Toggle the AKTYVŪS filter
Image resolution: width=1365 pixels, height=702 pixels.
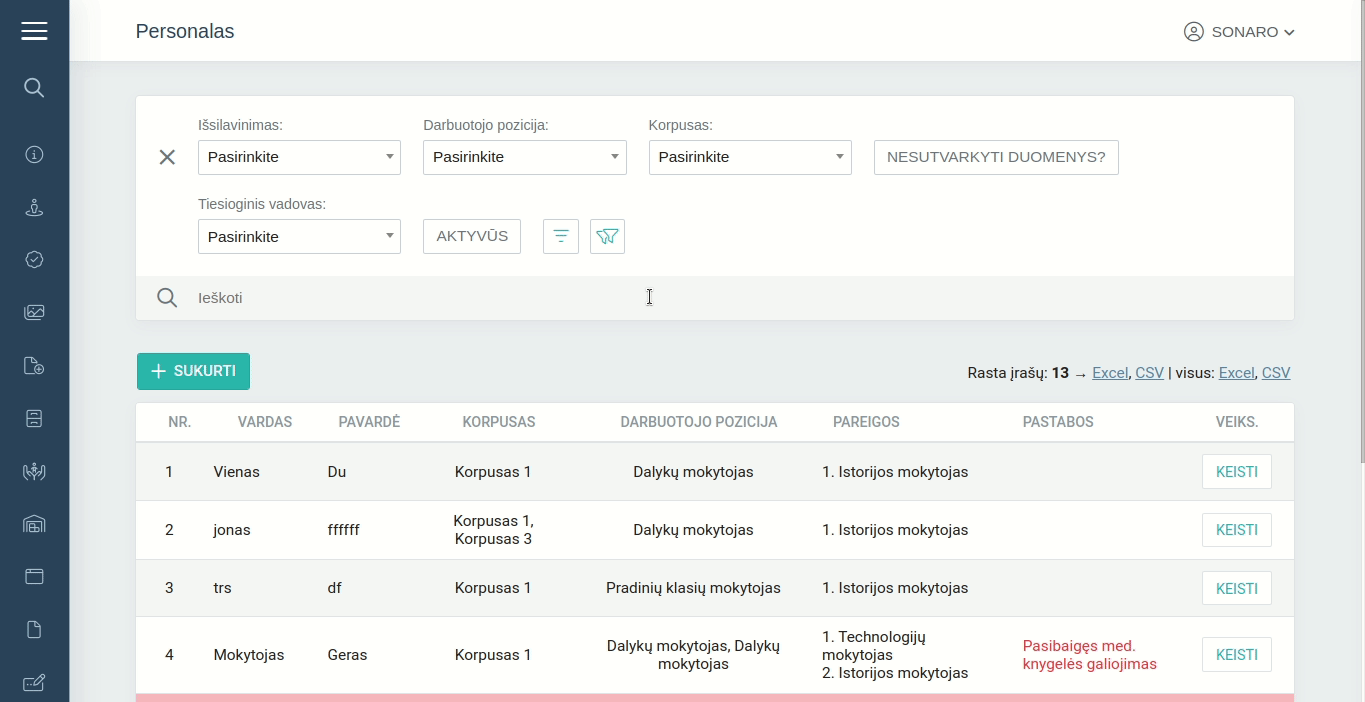[472, 237]
